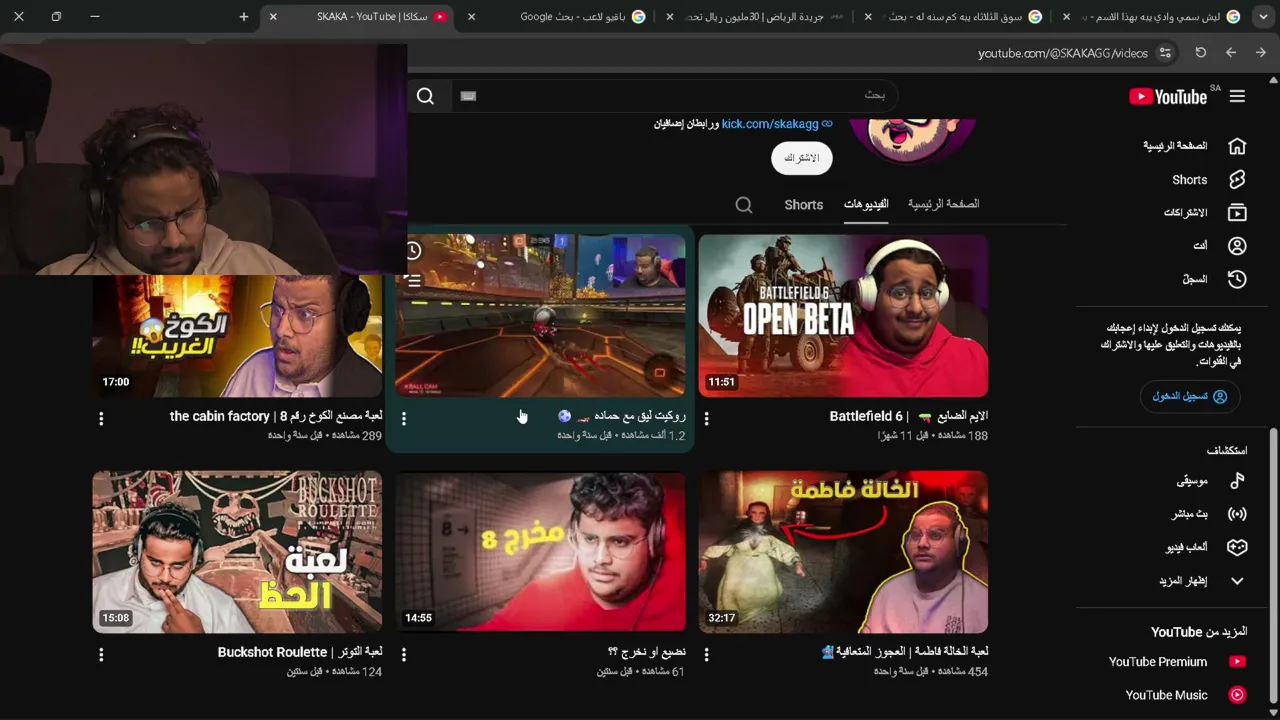
Task: Switch to the channel Shorts tab
Action: [804, 205]
